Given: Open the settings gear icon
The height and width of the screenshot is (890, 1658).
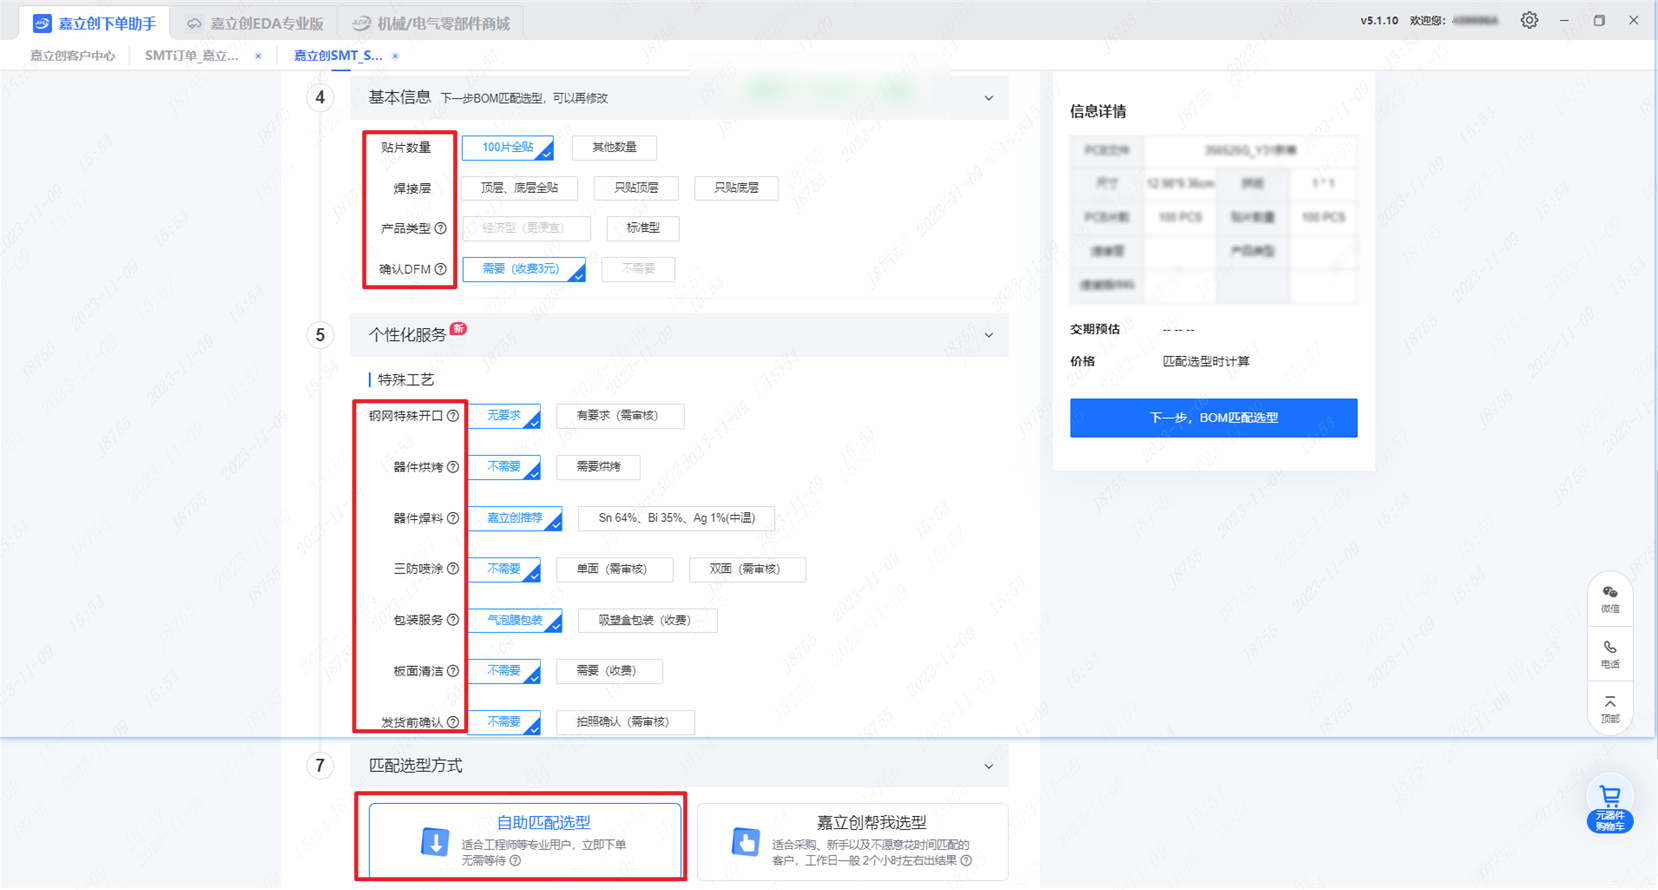Looking at the screenshot, I should point(1529,20).
